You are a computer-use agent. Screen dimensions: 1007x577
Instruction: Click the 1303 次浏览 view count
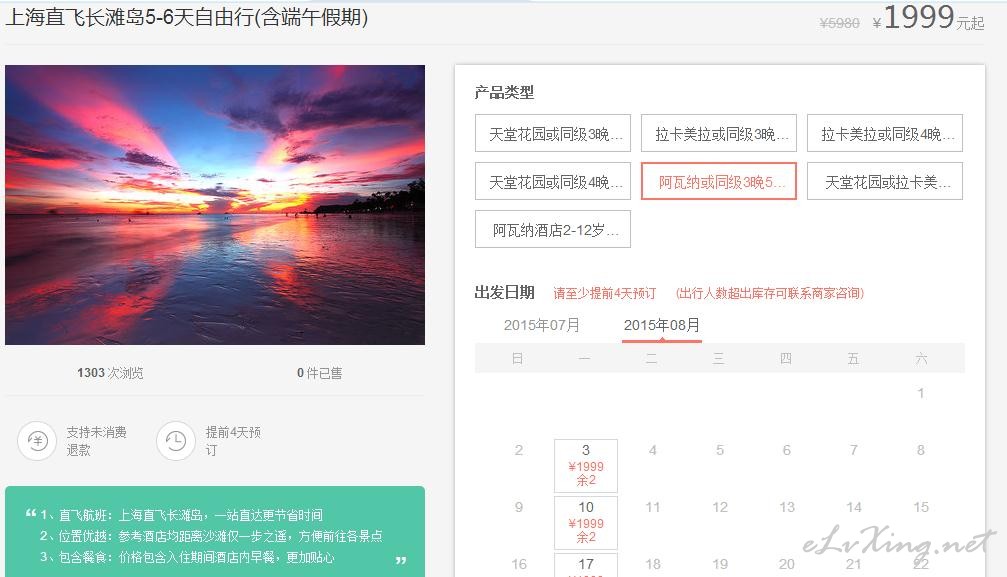click(x=110, y=373)
